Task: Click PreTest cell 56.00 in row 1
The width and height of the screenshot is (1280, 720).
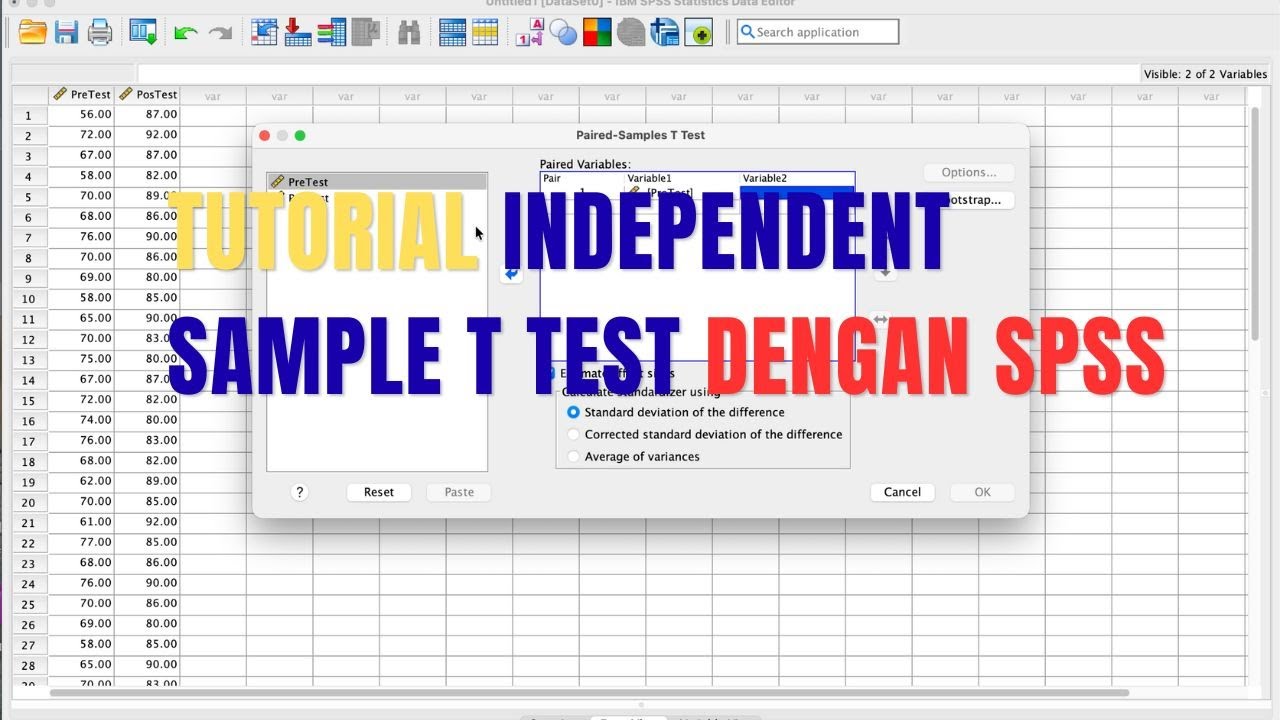Action: tap(81, 114)
